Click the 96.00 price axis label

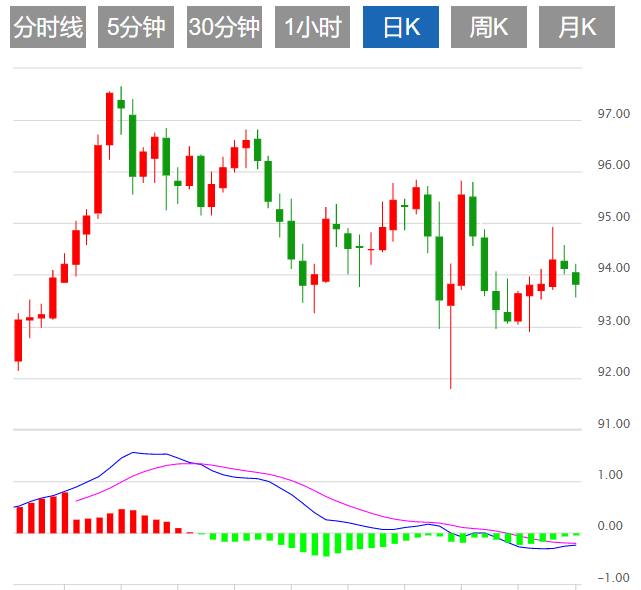(613, 165)
